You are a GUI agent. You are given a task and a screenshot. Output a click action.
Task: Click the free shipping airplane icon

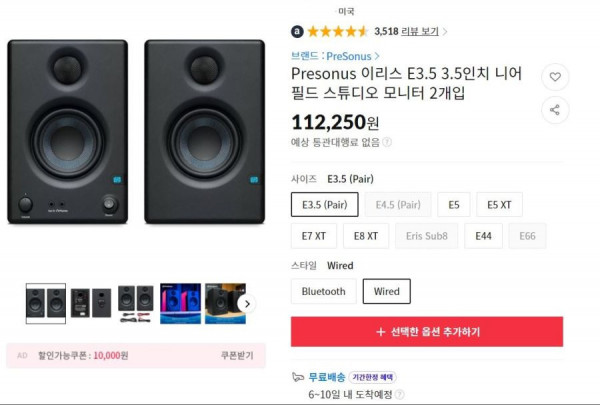point(298,377)
